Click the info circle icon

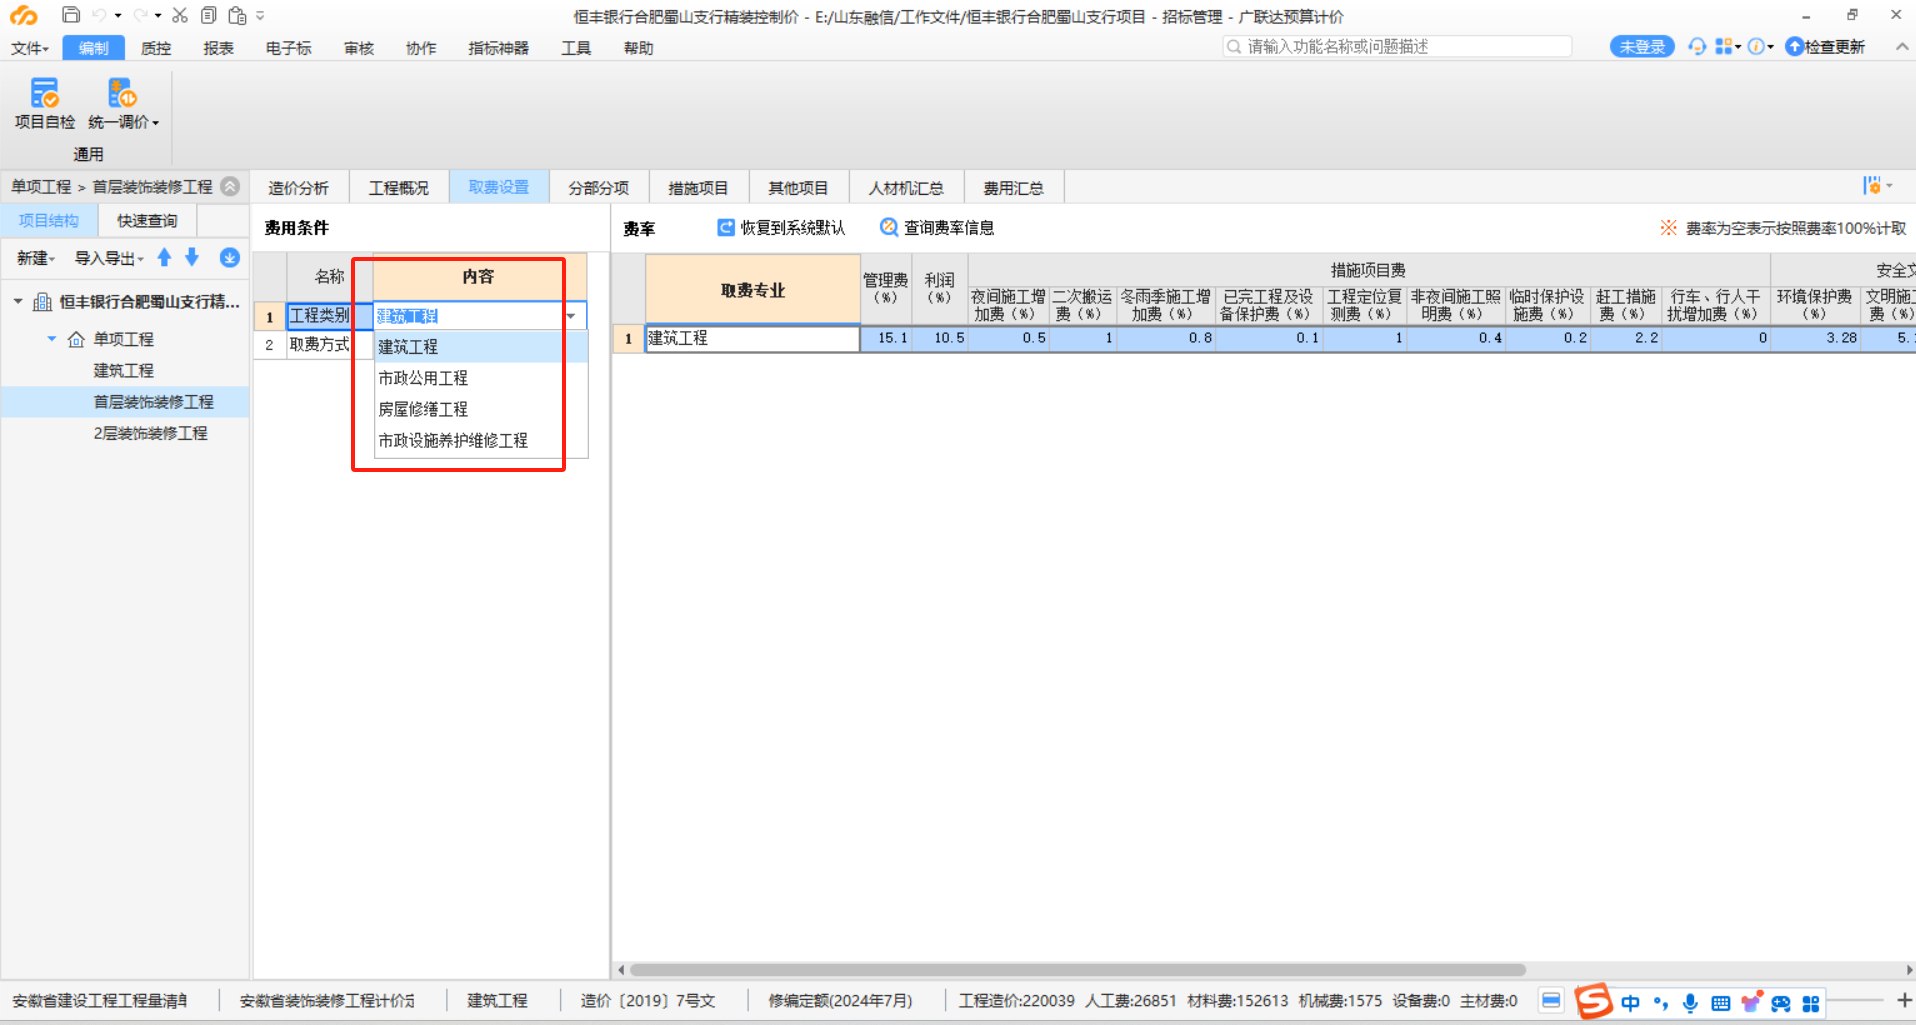pyautogui.click(x=1756, y=46)
